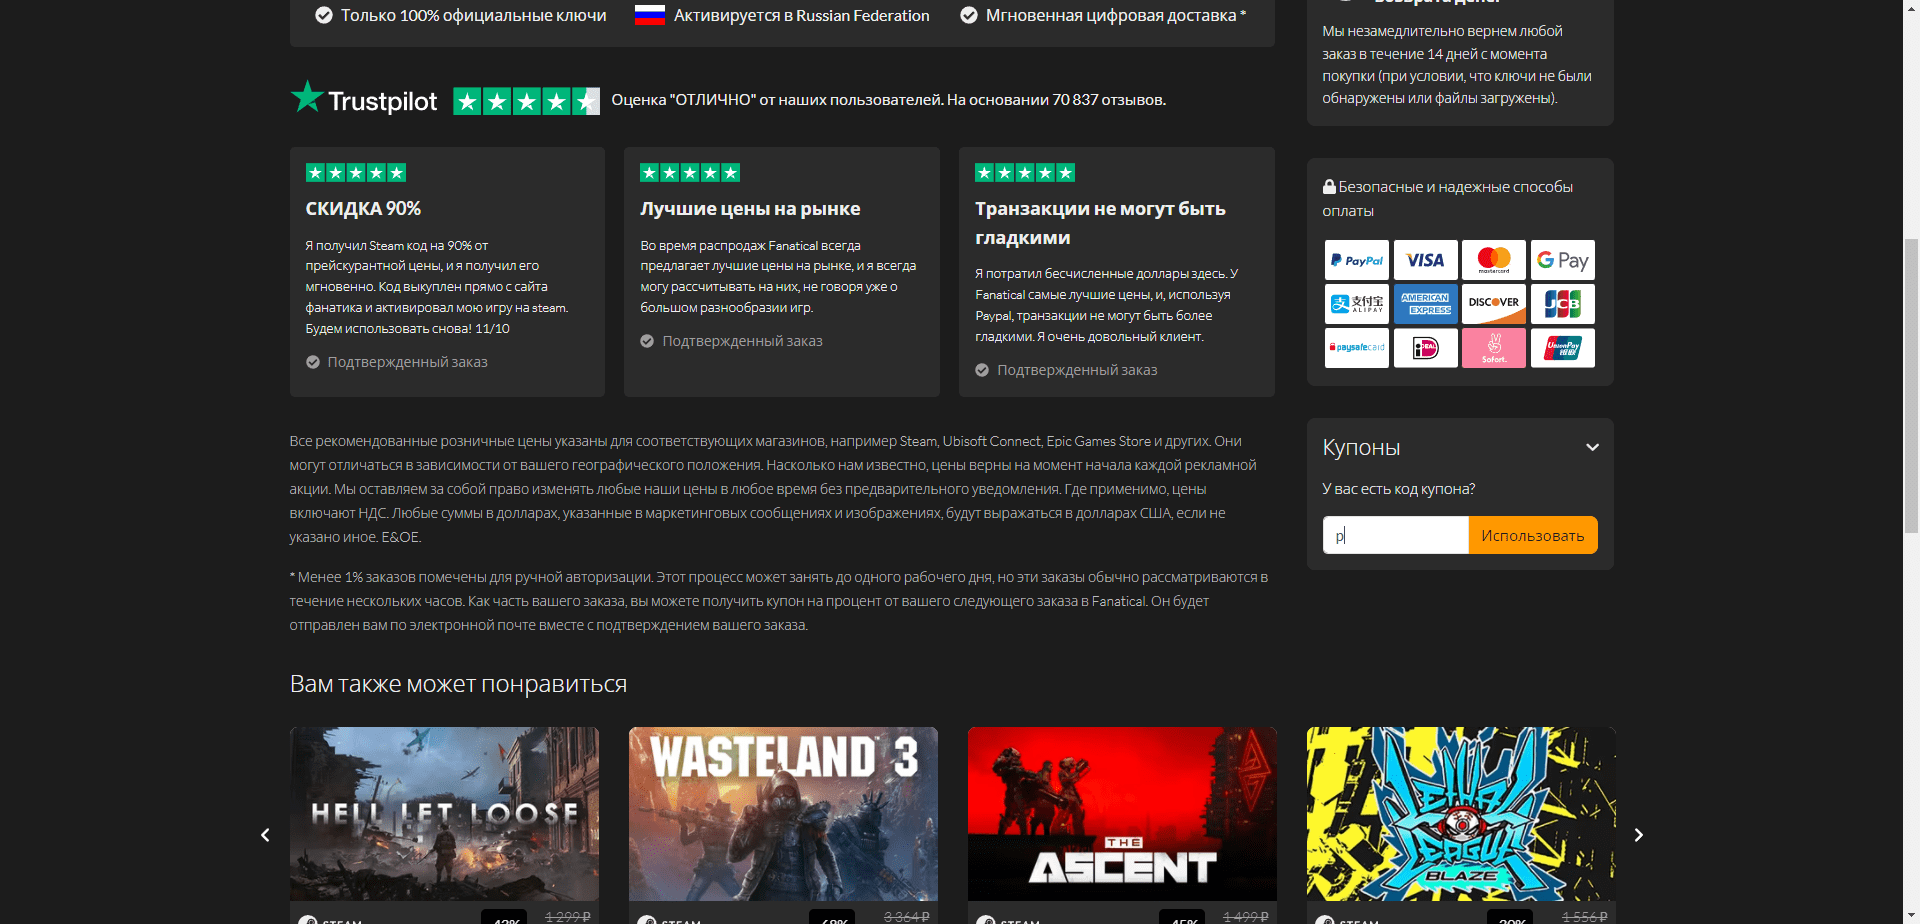
Task: Click the Mastercard payment icon
Action: [x=1494, y=260]
